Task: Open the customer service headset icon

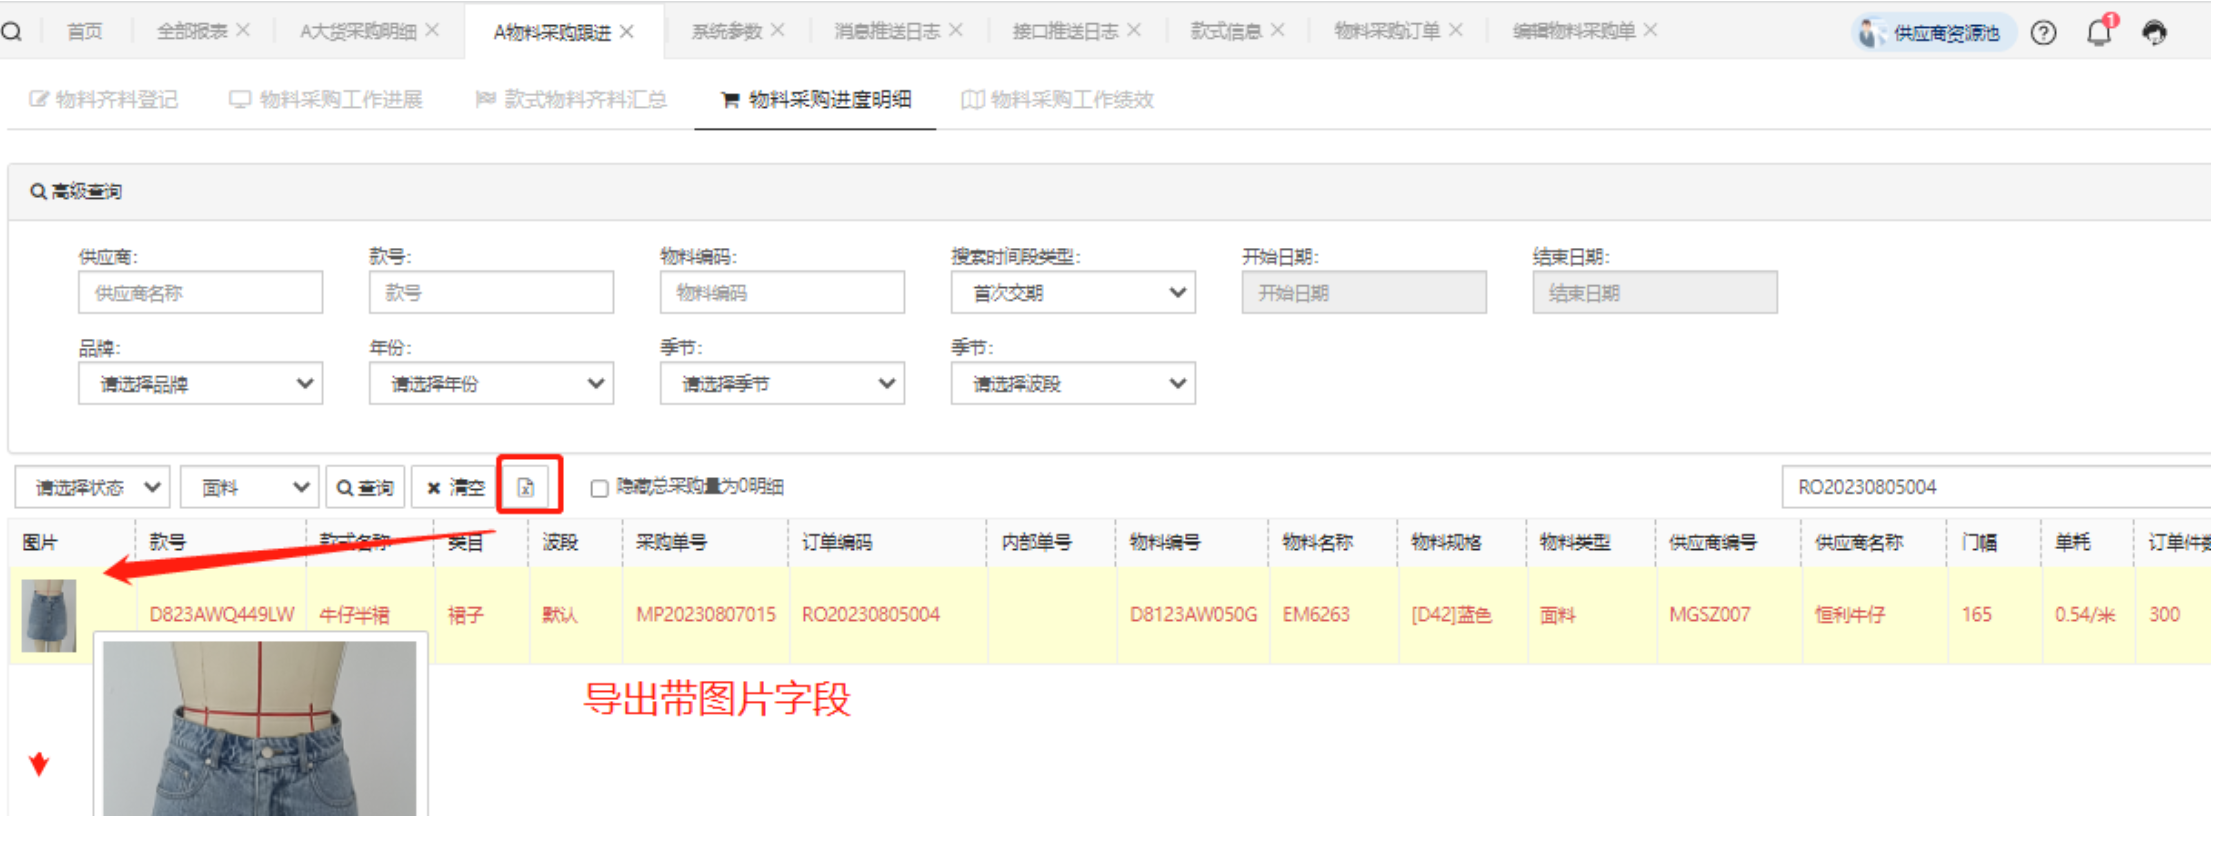Action: [2154, 33]
